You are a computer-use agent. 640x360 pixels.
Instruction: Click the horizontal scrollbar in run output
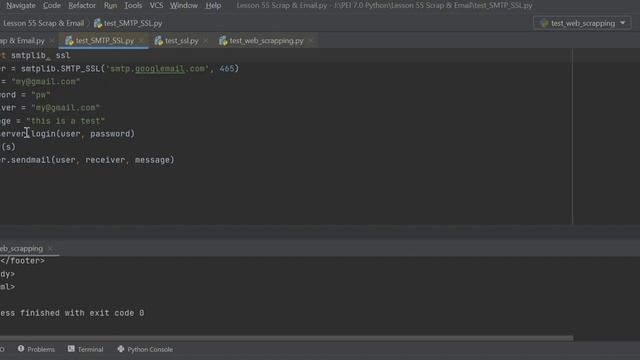click(x=287, y=338)
